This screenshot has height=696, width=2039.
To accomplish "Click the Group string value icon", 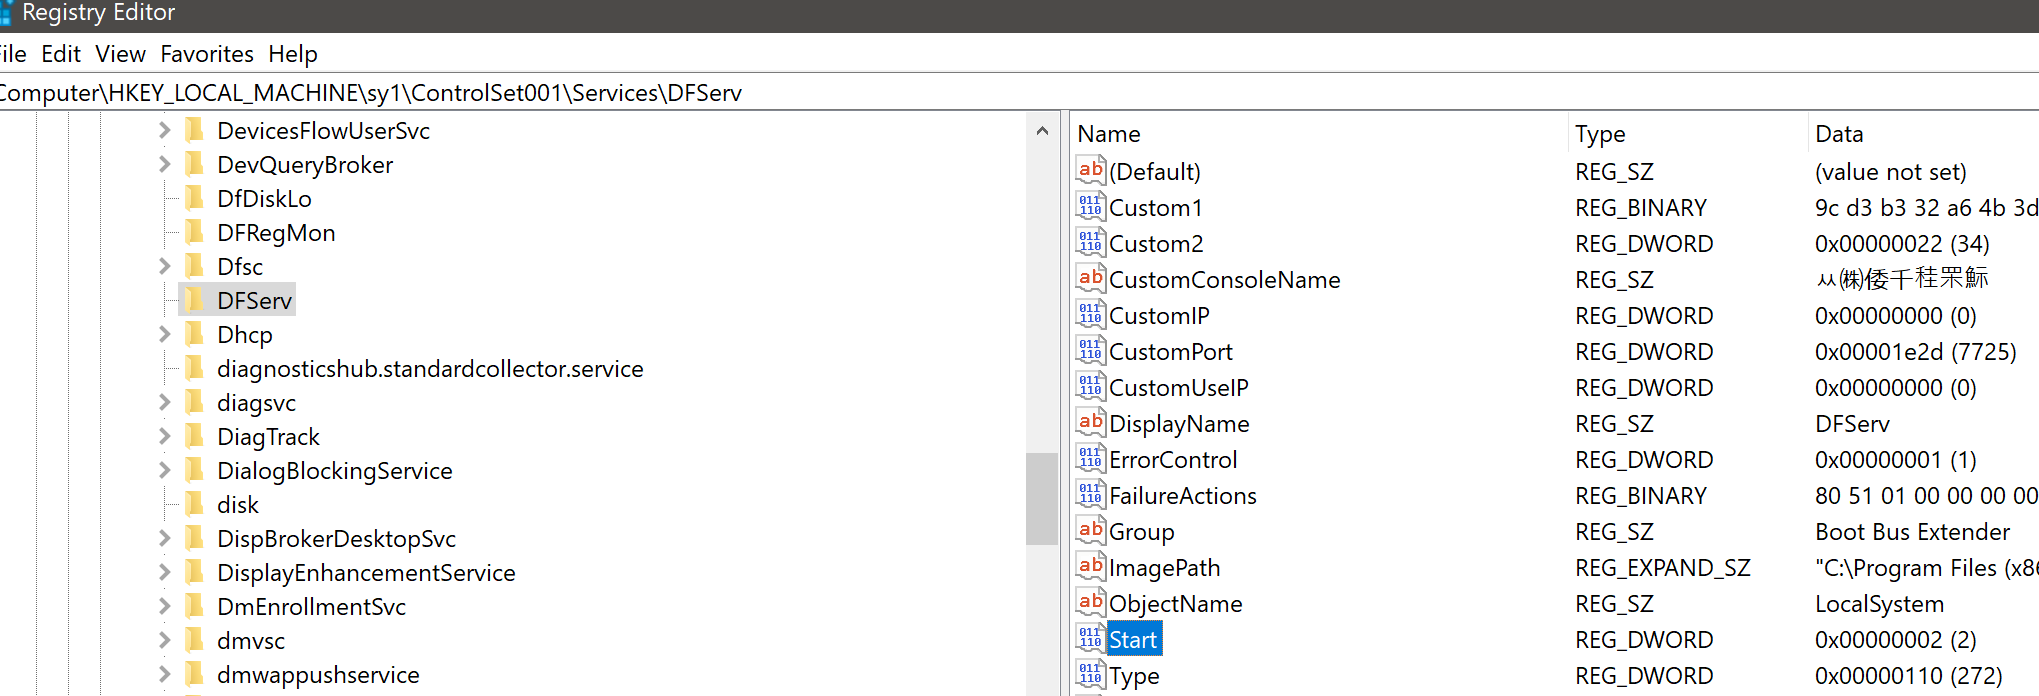I will 1090,530.
